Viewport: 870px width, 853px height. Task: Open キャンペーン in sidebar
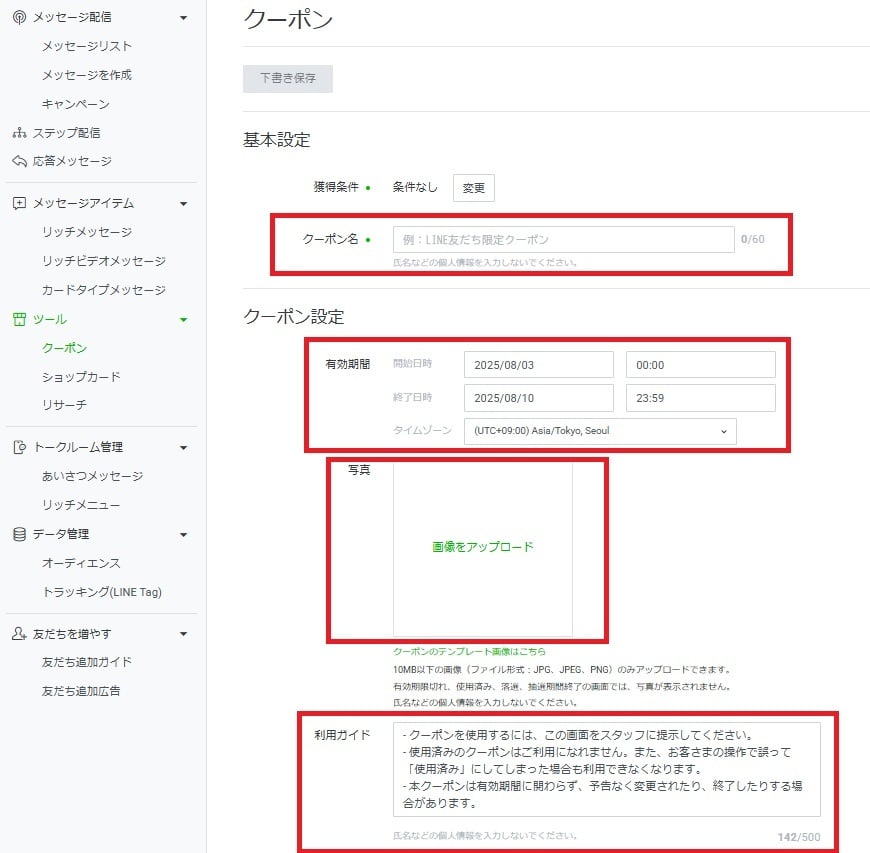pyautogui.click(x=76, y=104)
